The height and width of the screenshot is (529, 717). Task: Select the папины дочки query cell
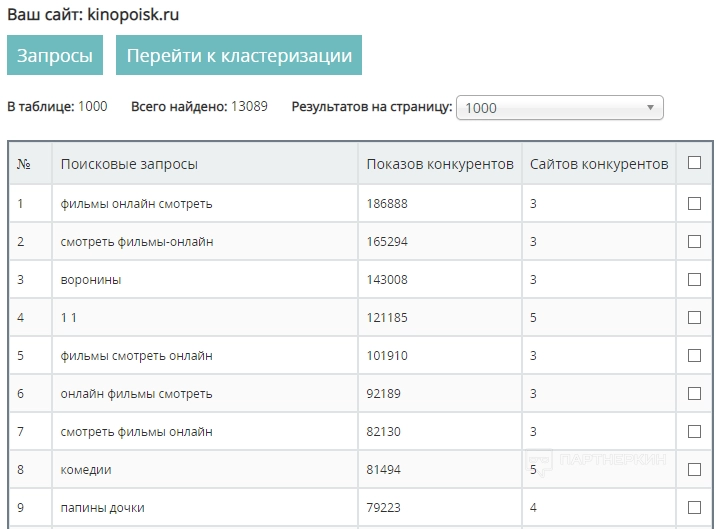pos(102,508)
